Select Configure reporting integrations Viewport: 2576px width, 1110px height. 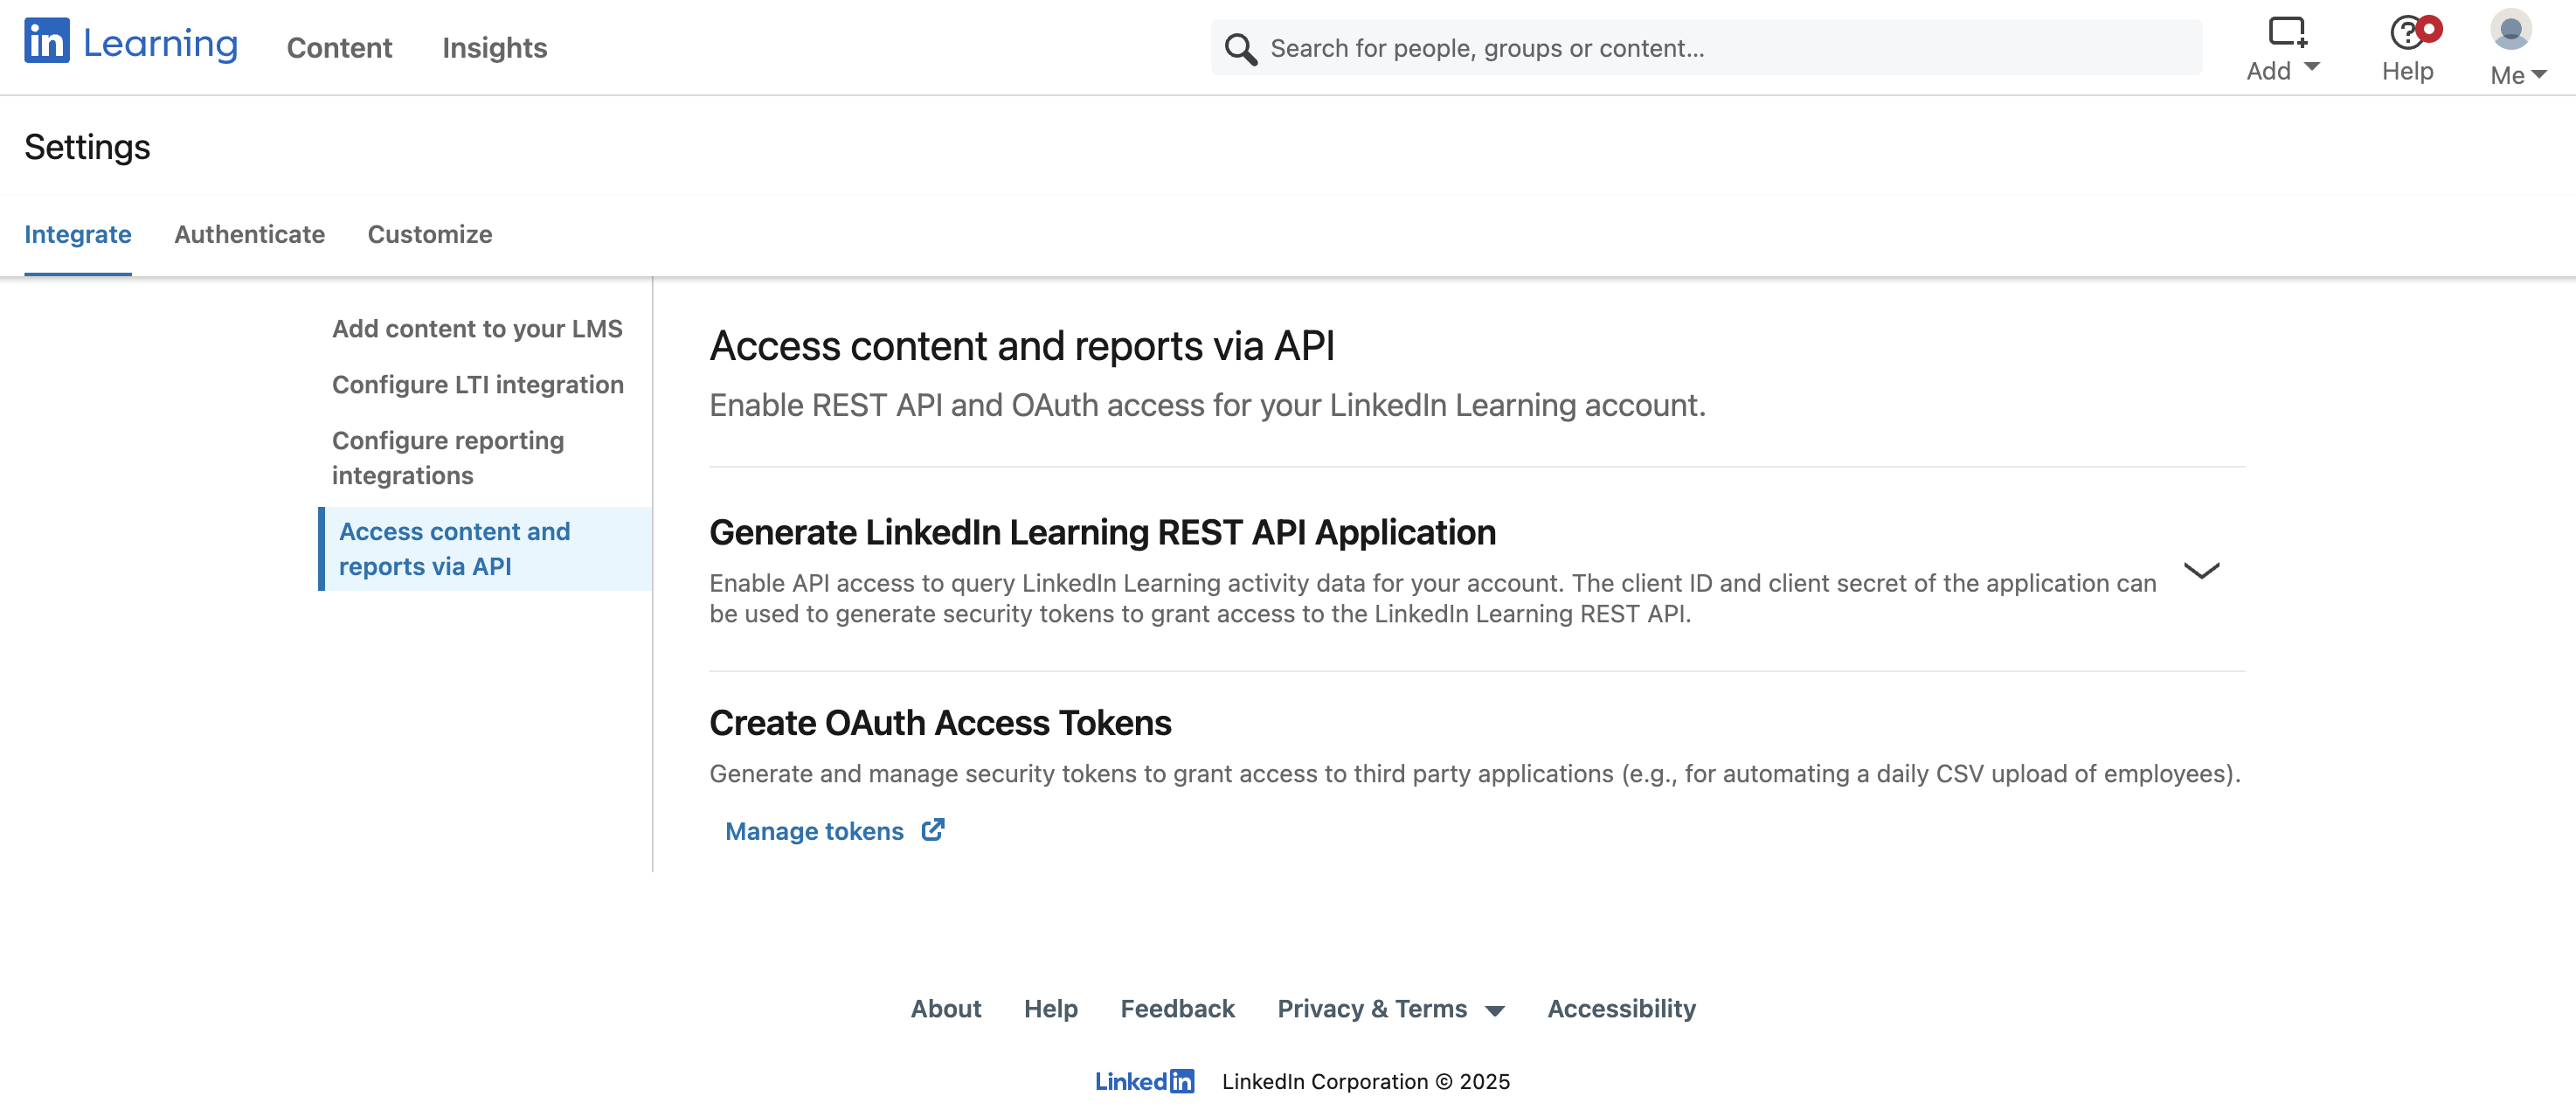[x=448, y=458]
